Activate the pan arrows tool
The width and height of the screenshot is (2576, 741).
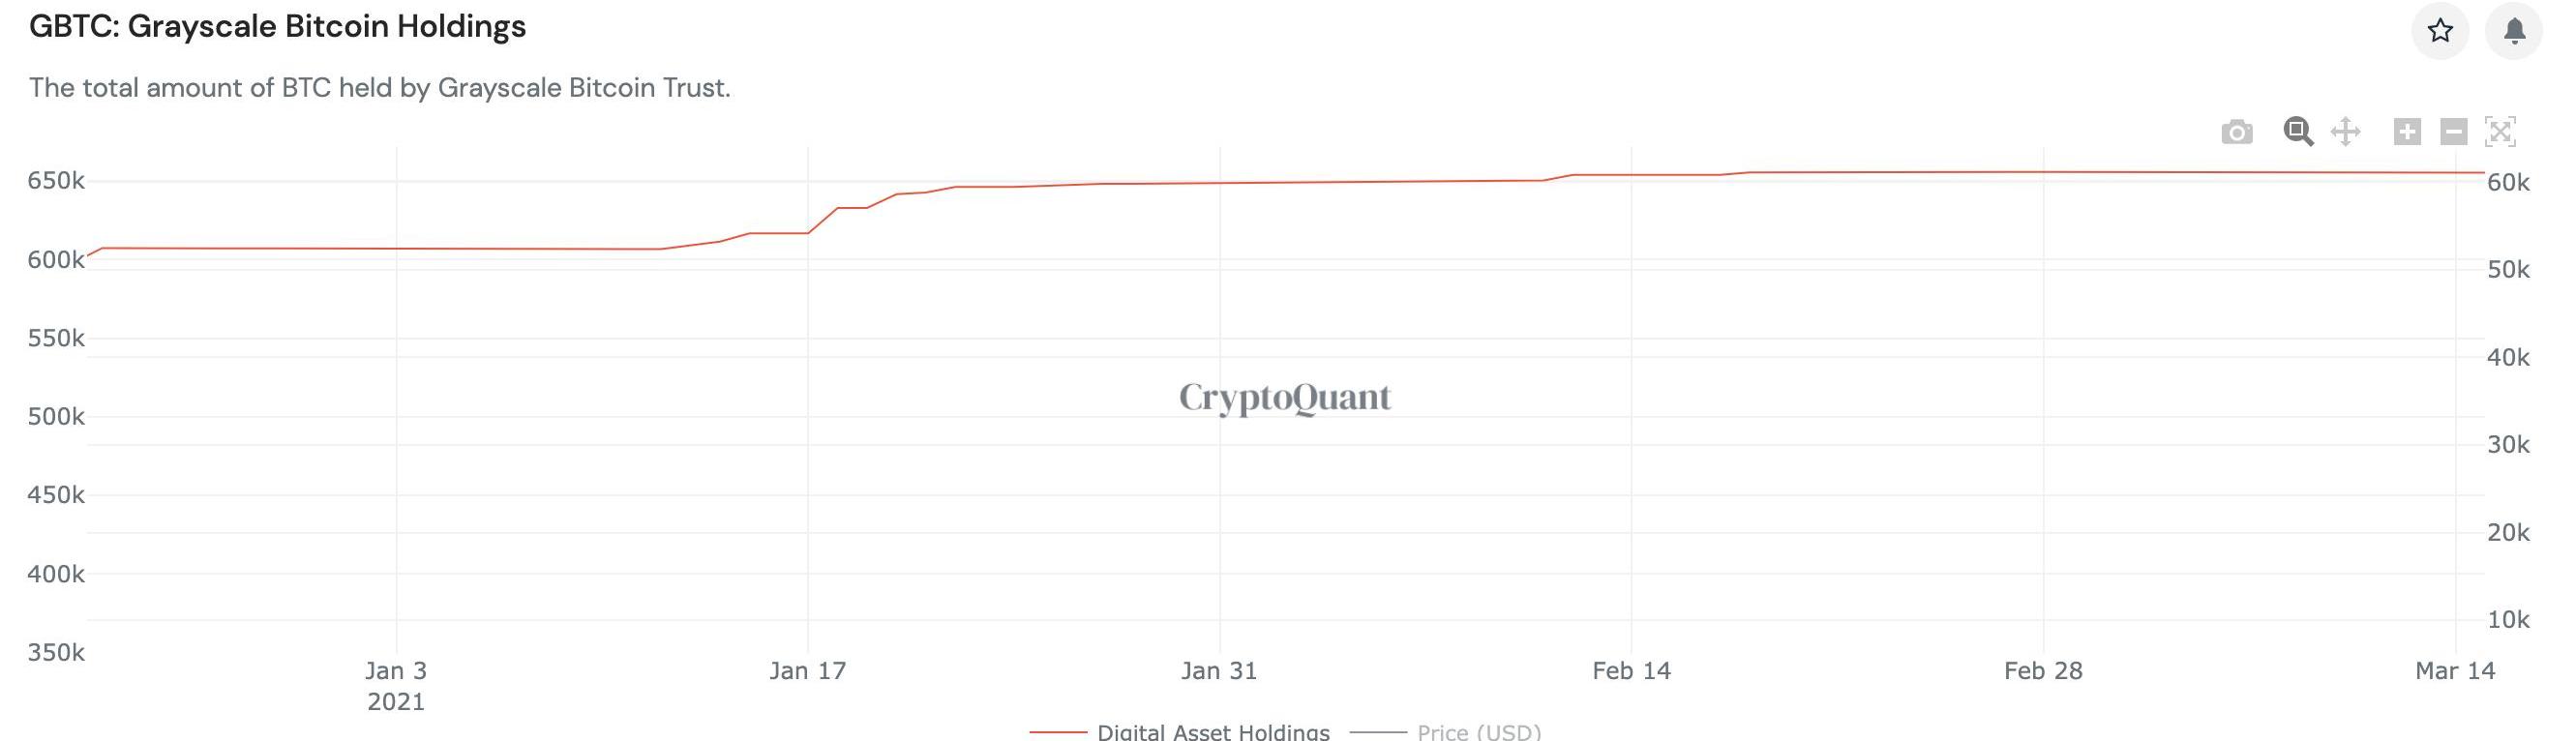(2345, 132)
